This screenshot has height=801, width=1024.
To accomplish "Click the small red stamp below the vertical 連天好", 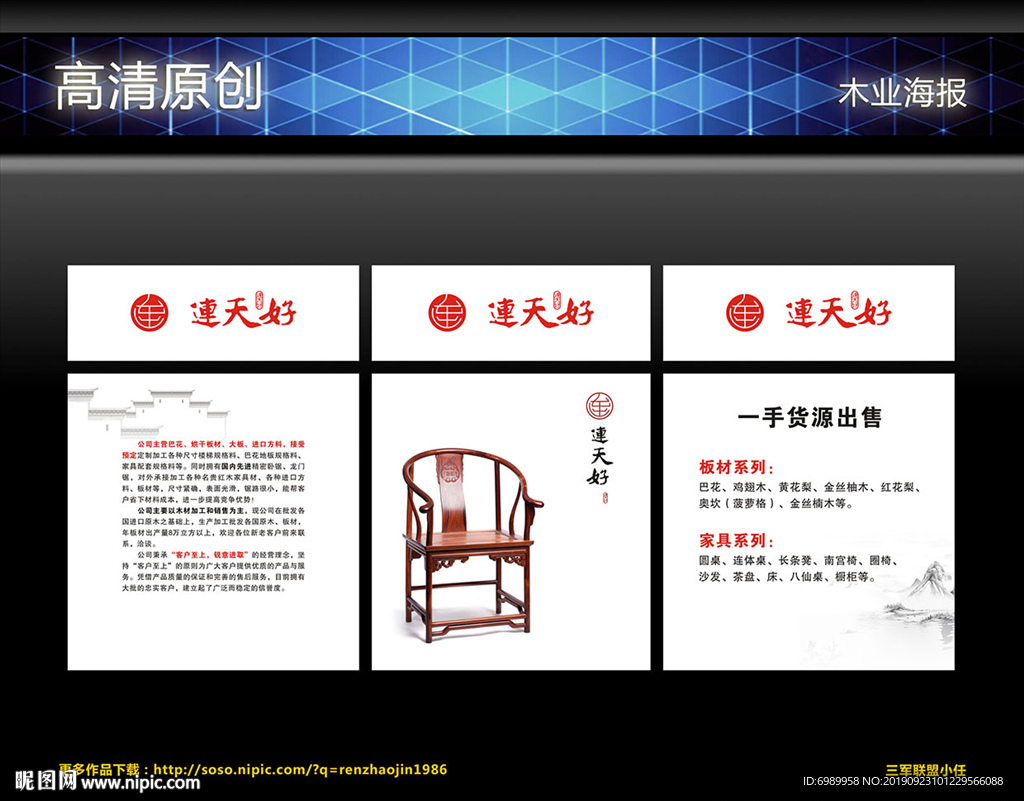I will [x=605, y=498].
